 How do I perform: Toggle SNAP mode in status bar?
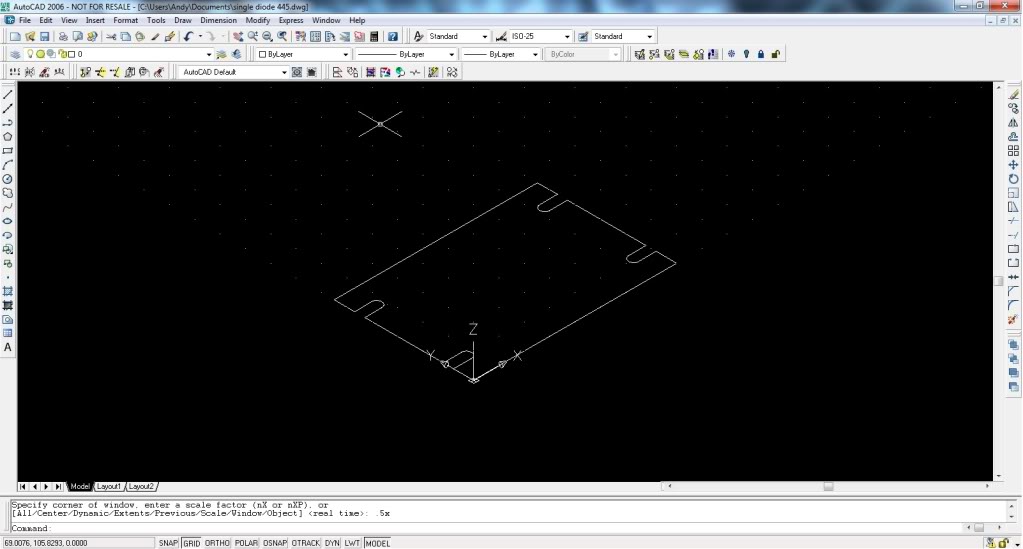tap(167, 543)
